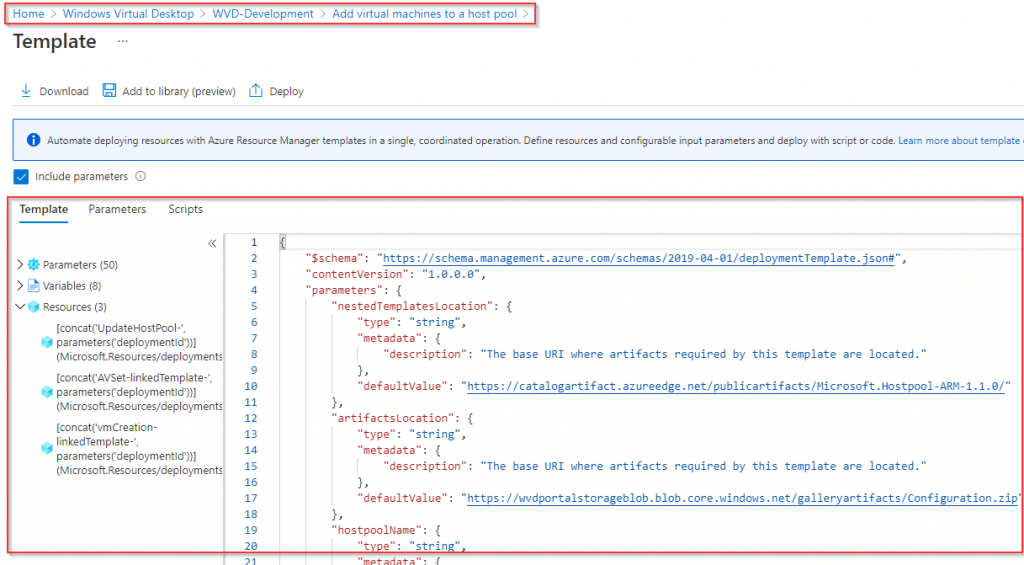Open the deploymentTemplate.json schema URL

tap(638, 258)
